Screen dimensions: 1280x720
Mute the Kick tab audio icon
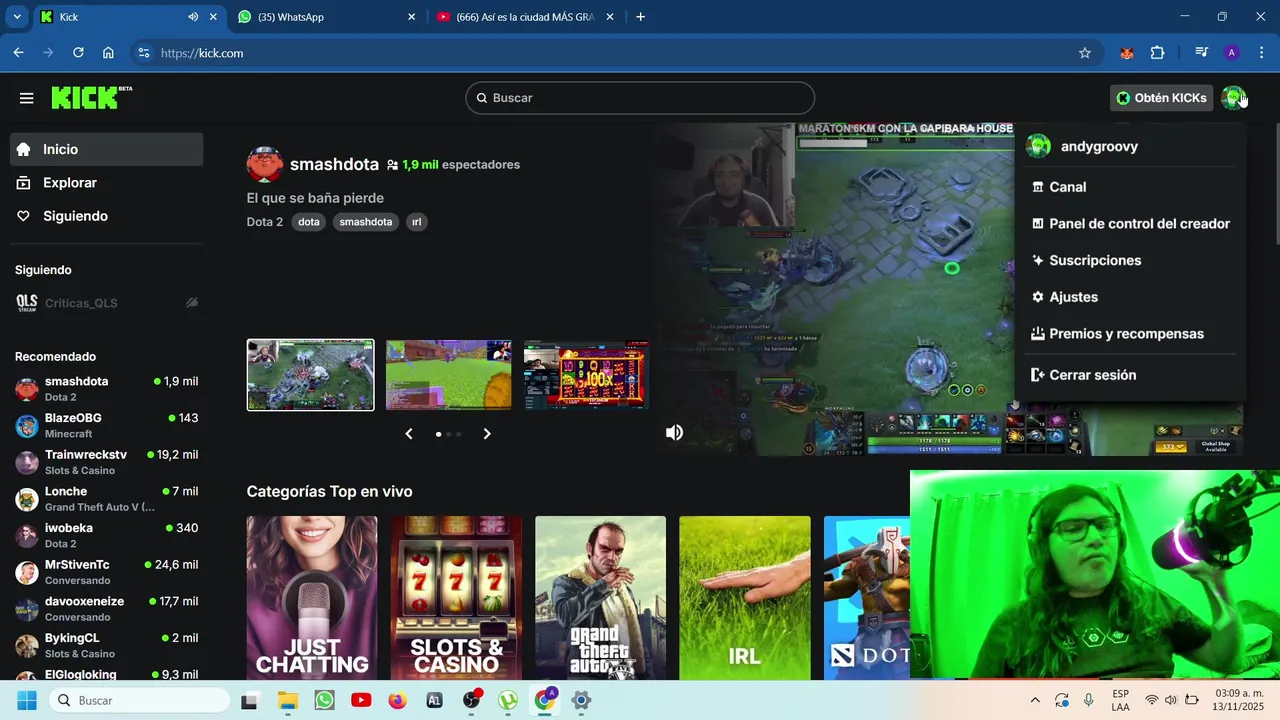pos(193,17)
